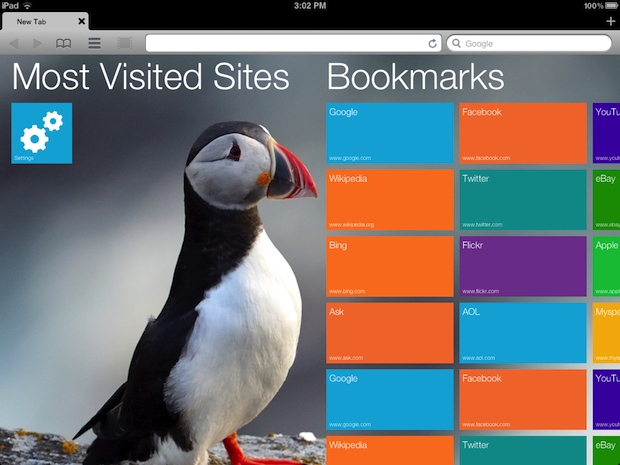Reload page using the refresh icon
The width and height of the screenshot is (620, 465).
pyautogui.click(x=433, y=43)
